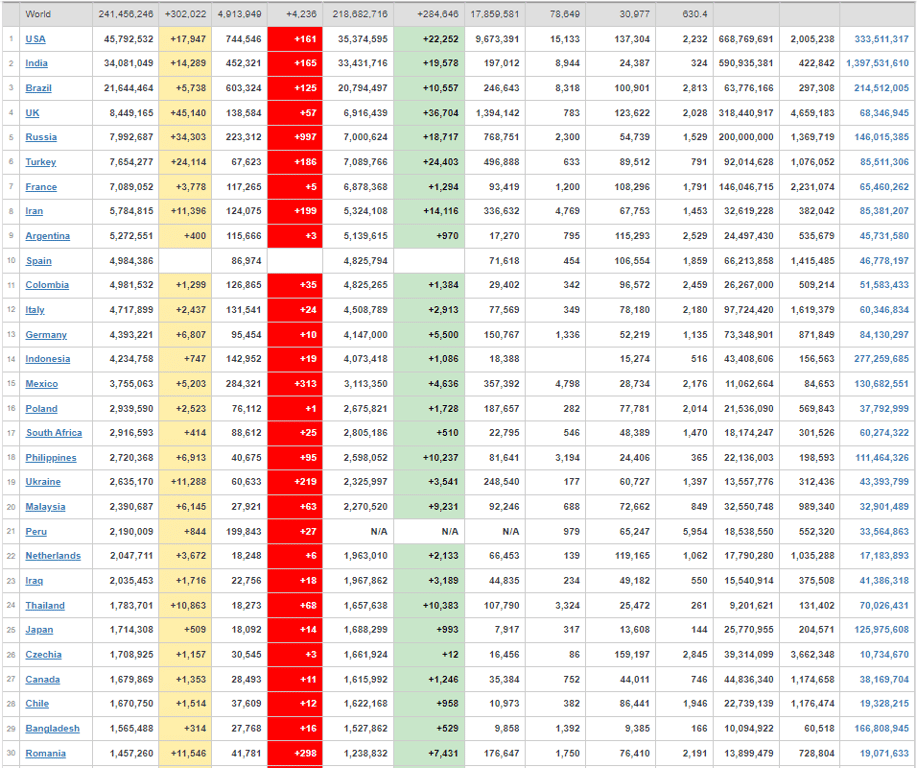Open the Iraq country link
Image resolution: width=917 pixels, height=768 pixels.
click(x=34, y=581)
